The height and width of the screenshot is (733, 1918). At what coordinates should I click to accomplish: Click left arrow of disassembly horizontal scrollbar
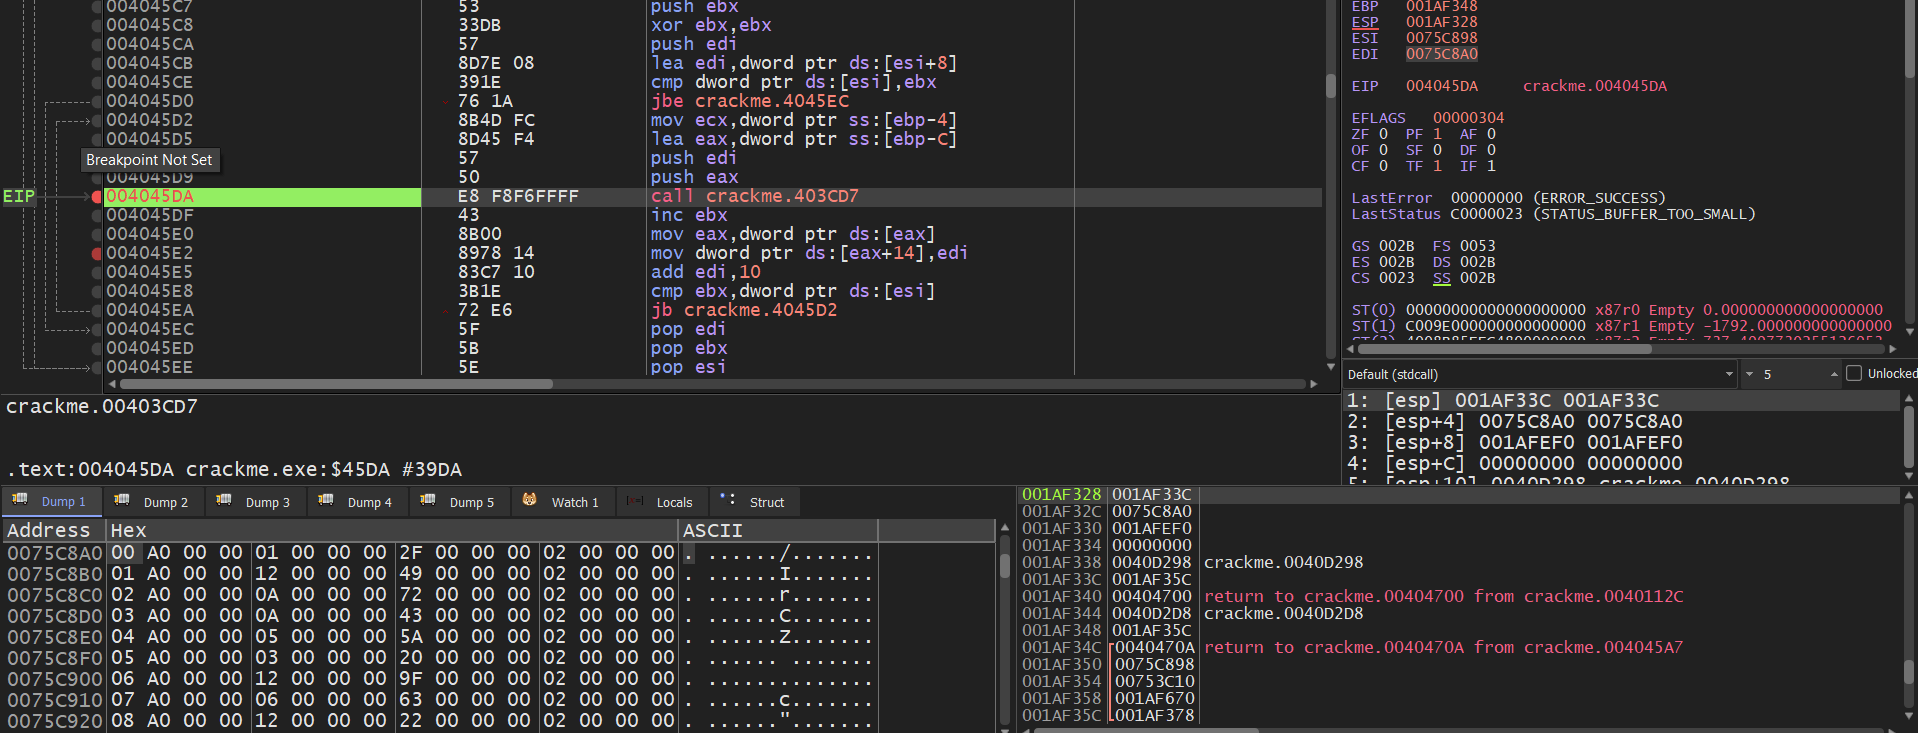coord(112,384)
